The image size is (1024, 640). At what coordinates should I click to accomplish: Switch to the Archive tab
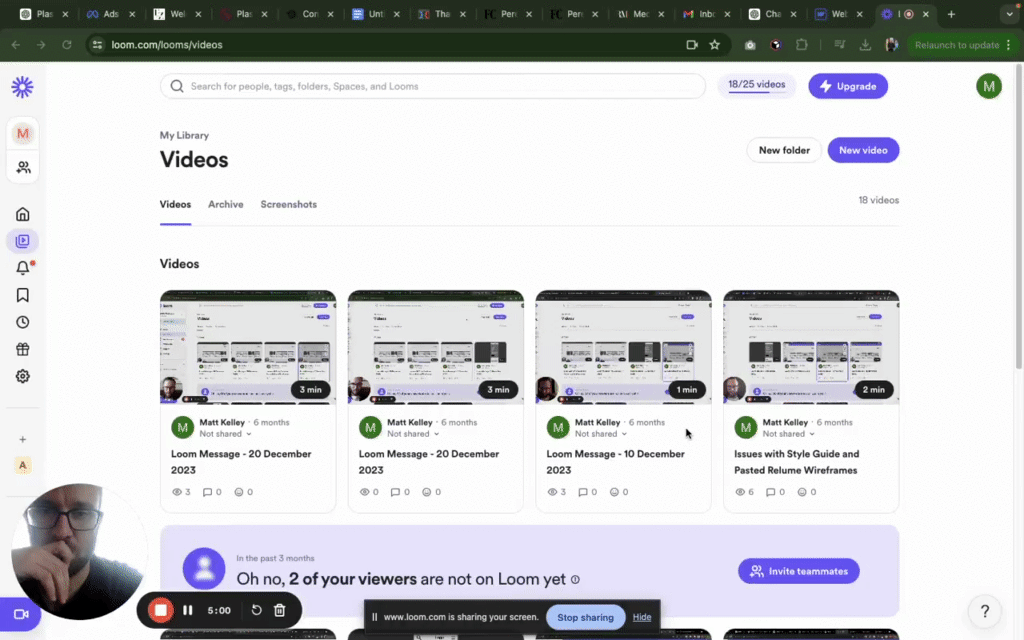225,204
